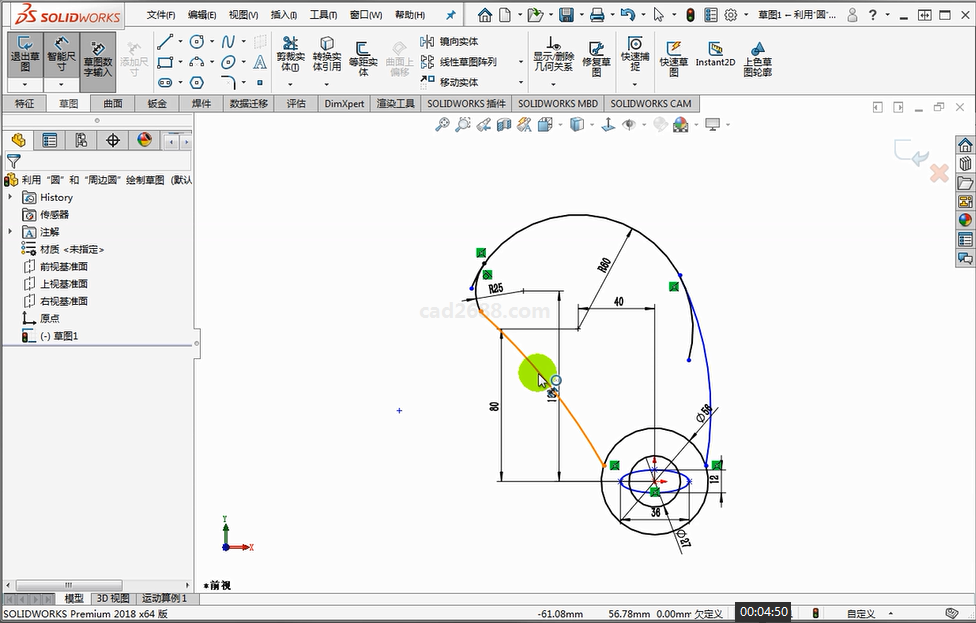Open the 工具(T) menu
The height and width of the screenshot is (623, 976).
pyautogui.click(x=323, y=15)
